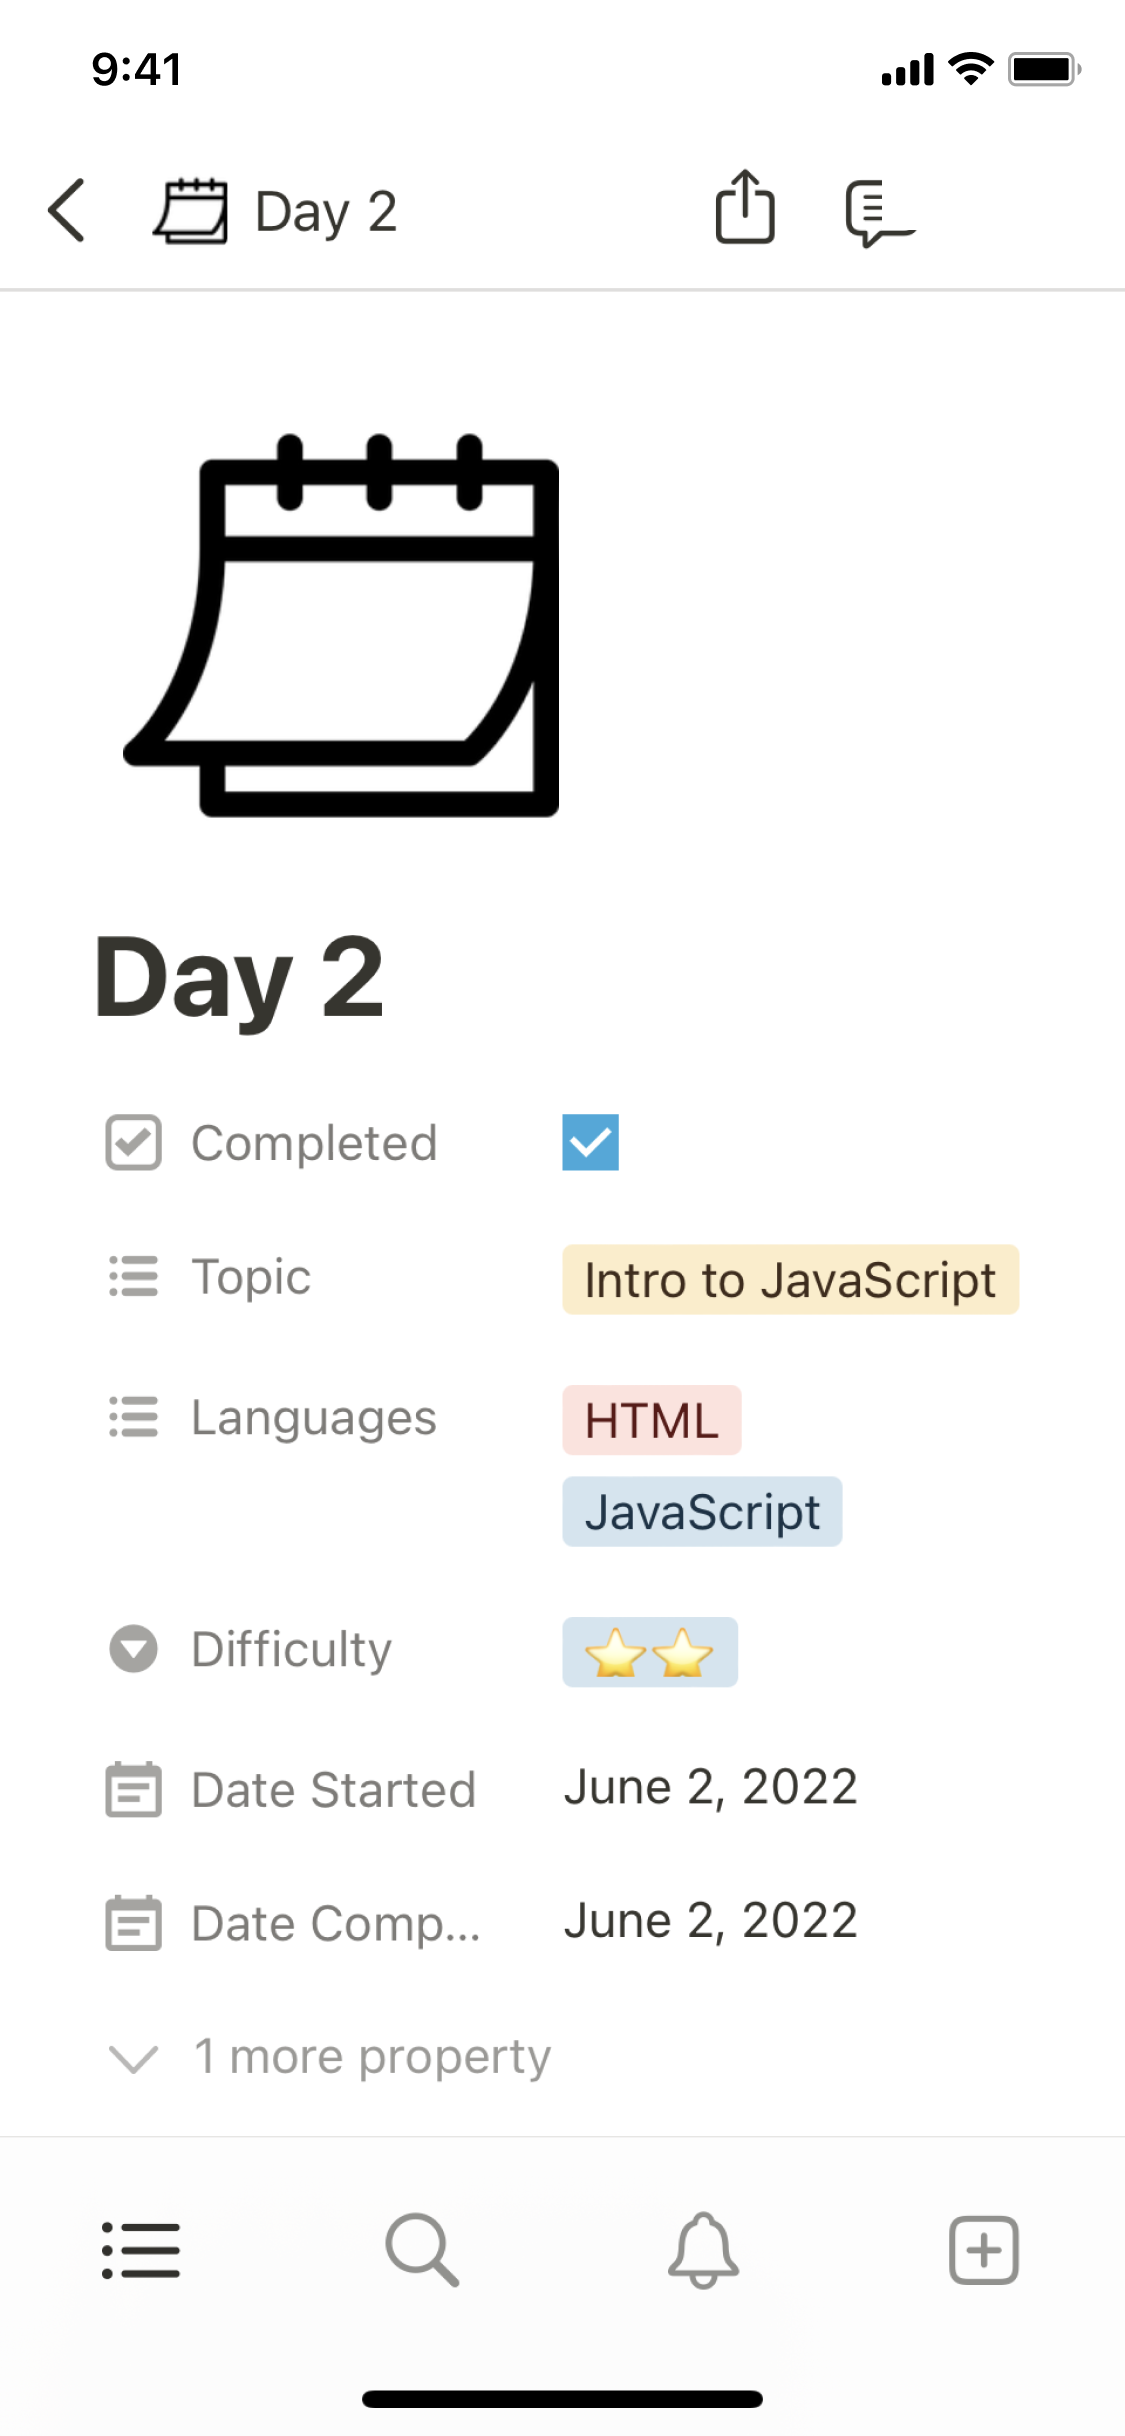Open the Difficulty stars select value
This screenshot has height=2436, width=1125.
[x=650, y=1652]
